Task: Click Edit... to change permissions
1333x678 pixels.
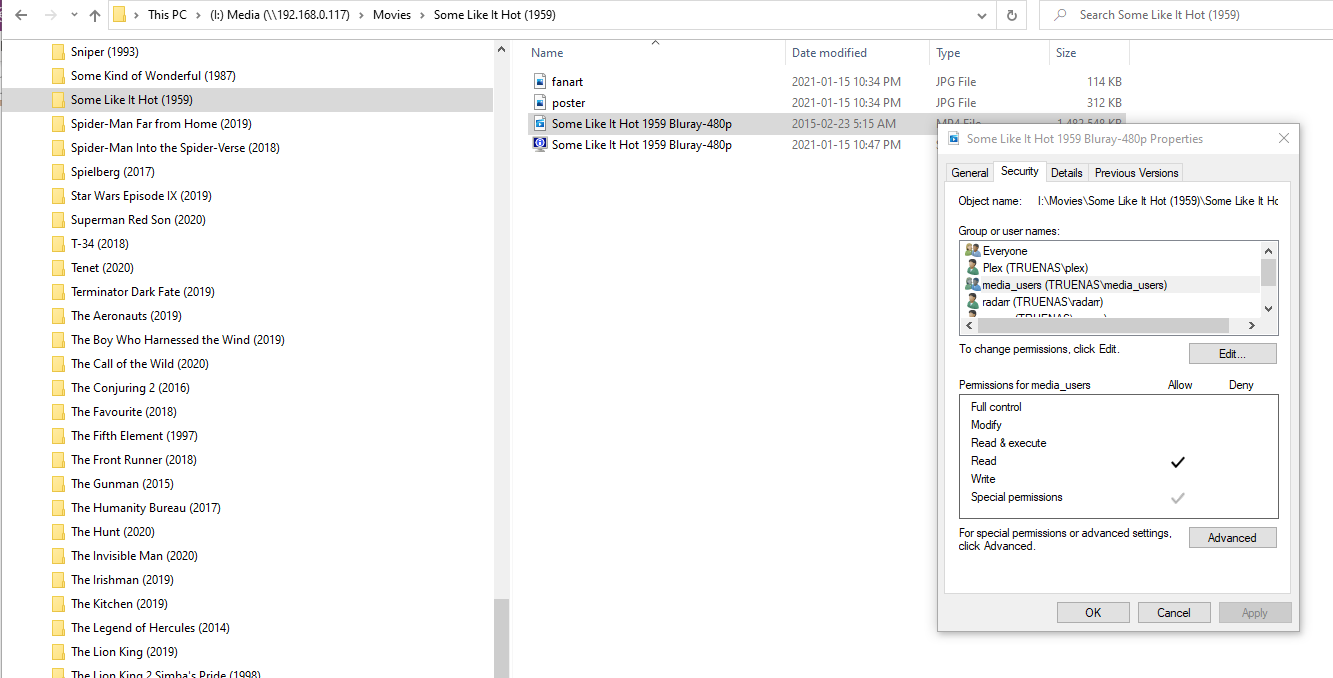Action: click(1232, 353)
